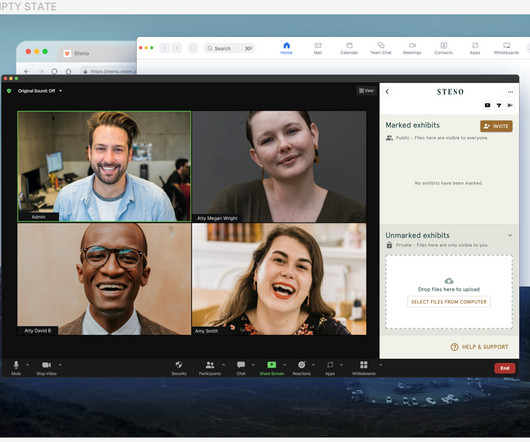530x442 pixels.
Task: Open Mail tab in Zoom window
Action: point(318,48)
